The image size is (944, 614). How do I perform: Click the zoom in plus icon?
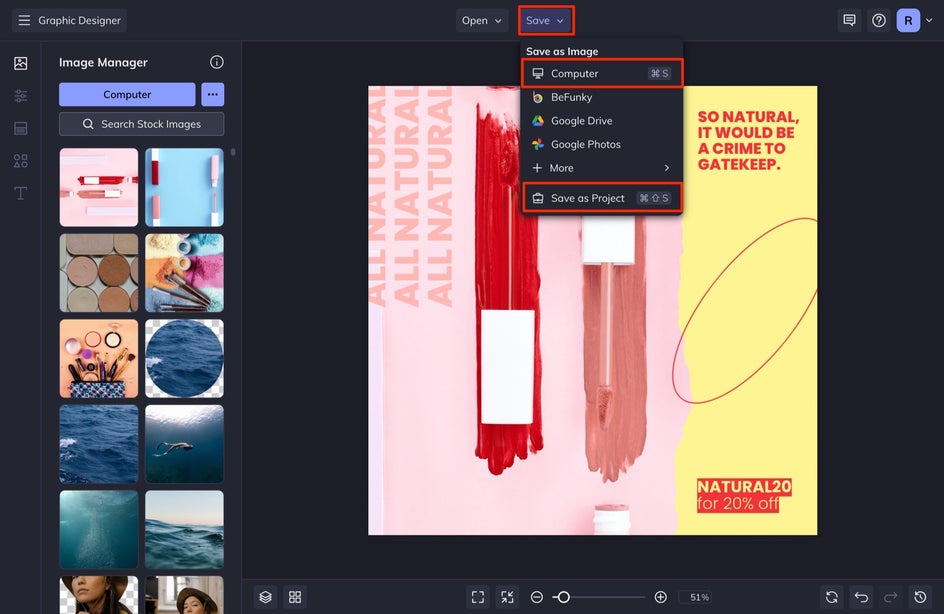pyautogui.click(x=660, y=597)
